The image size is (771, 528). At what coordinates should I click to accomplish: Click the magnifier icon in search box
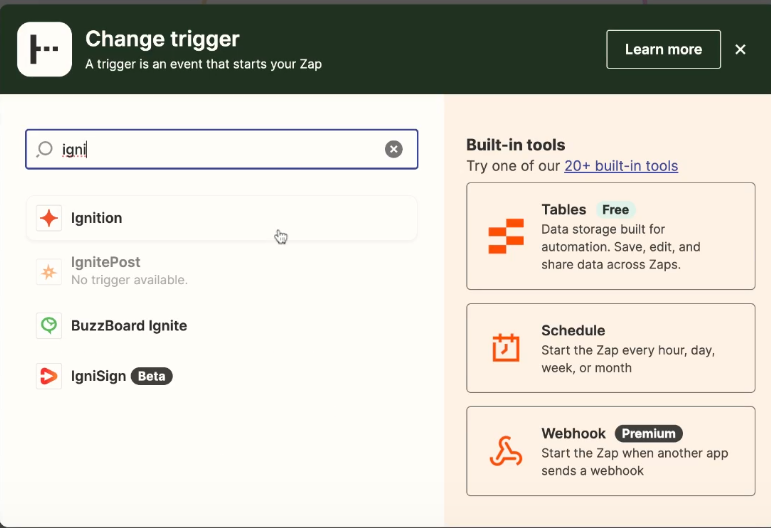coord(45,149)
